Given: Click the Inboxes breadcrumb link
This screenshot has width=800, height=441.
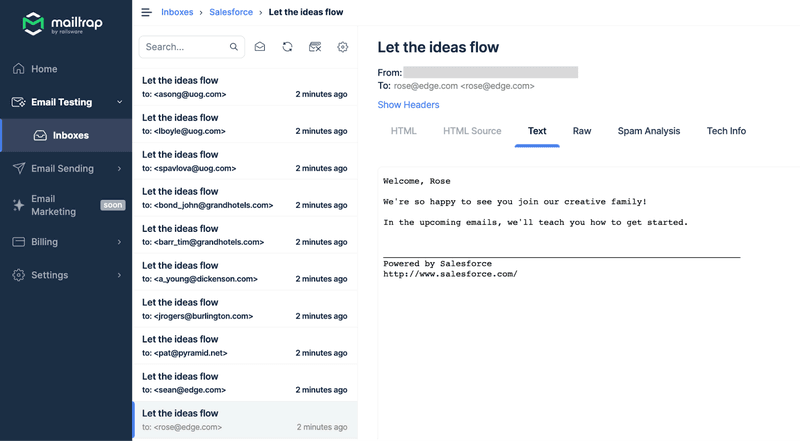Looking at the screenshot, I should point(178,12).
